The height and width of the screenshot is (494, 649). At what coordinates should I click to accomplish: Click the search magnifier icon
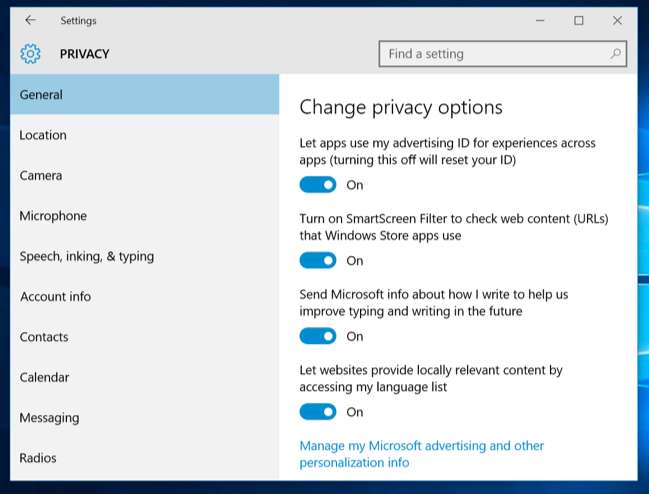(x=616, y=54)
